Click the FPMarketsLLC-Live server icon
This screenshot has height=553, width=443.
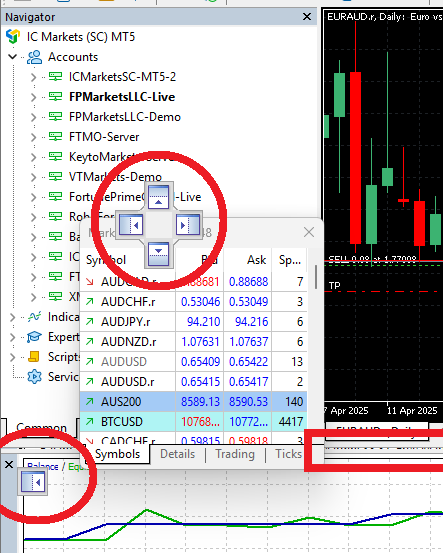pos(55,97)
